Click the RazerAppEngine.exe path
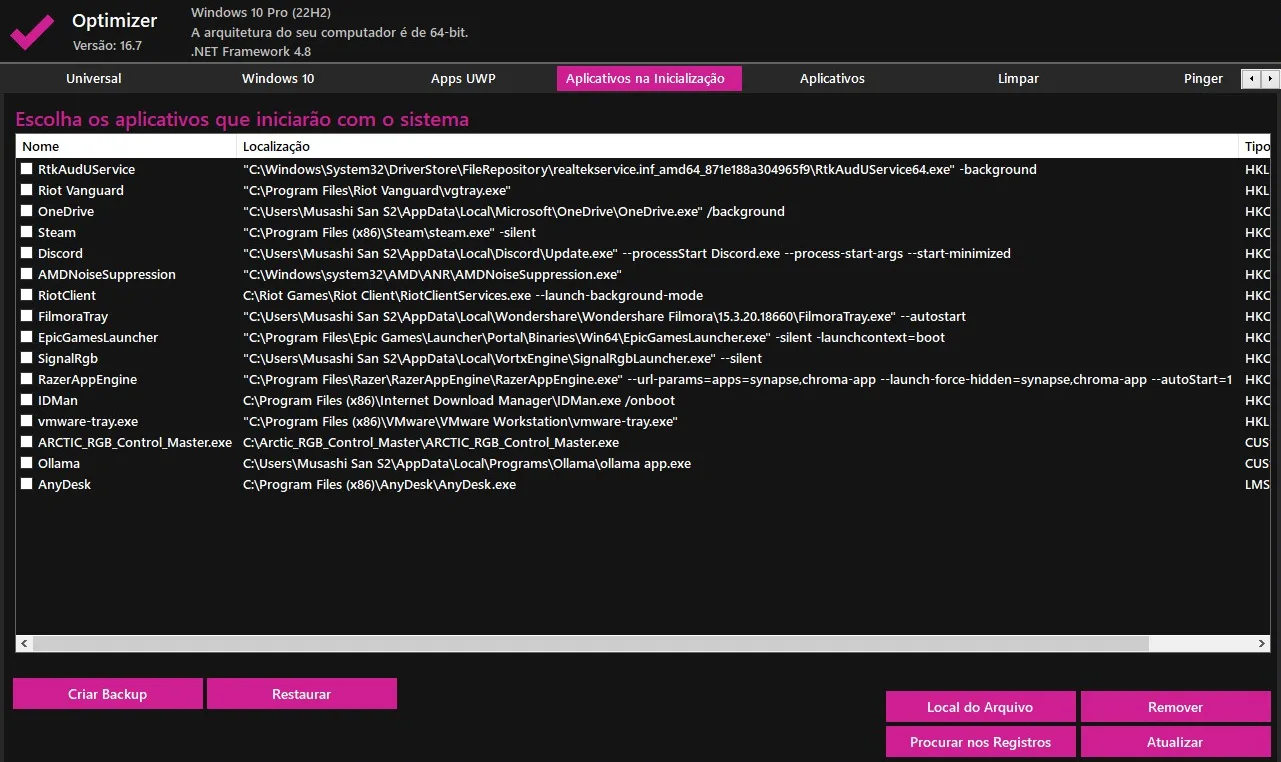This screenshot has width=1281, height=762. [x=737, y=380]
